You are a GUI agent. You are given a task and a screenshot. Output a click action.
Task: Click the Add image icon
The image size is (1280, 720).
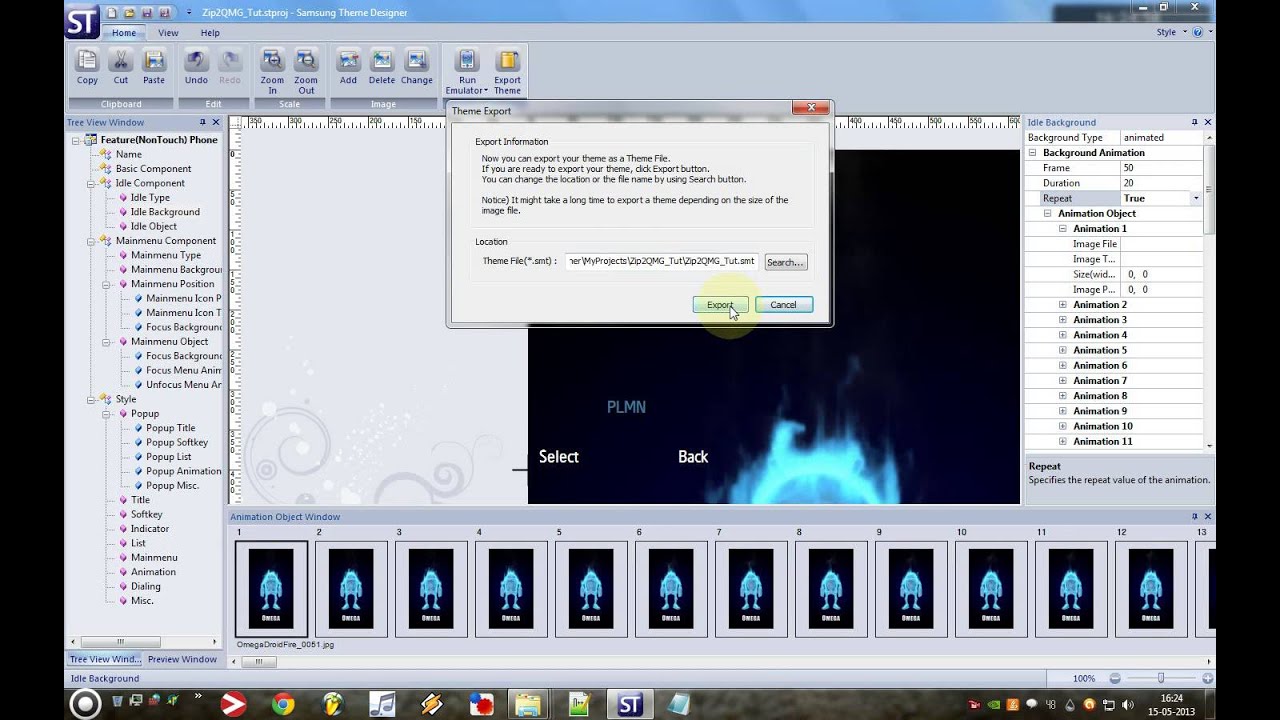pyautogui.click(x=348, y=60)
